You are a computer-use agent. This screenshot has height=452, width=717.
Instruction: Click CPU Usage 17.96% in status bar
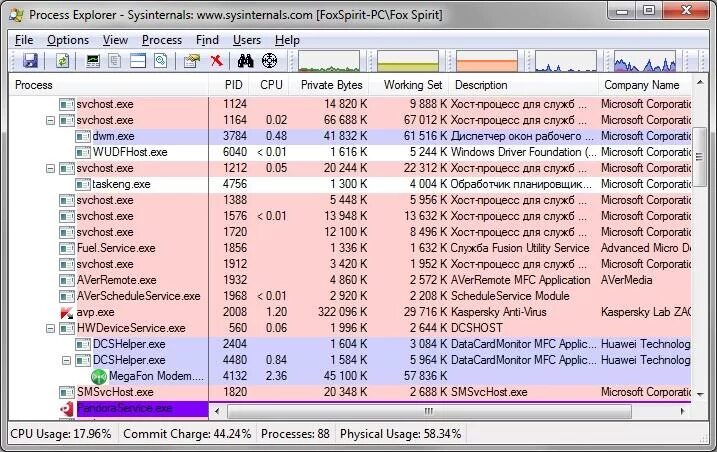[61, 434]
